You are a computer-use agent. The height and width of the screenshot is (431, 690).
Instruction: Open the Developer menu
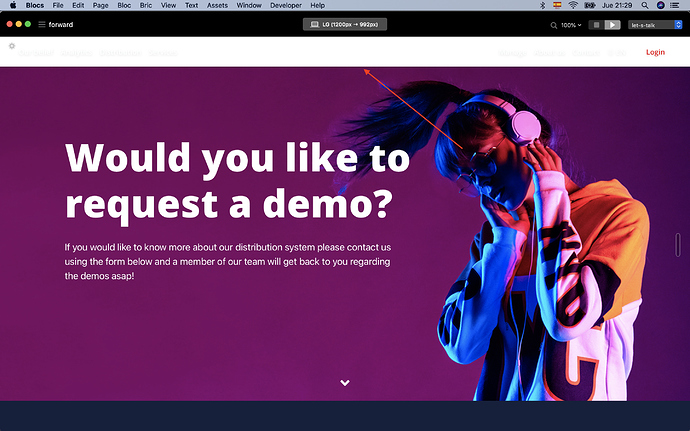(x=286, y=6)
